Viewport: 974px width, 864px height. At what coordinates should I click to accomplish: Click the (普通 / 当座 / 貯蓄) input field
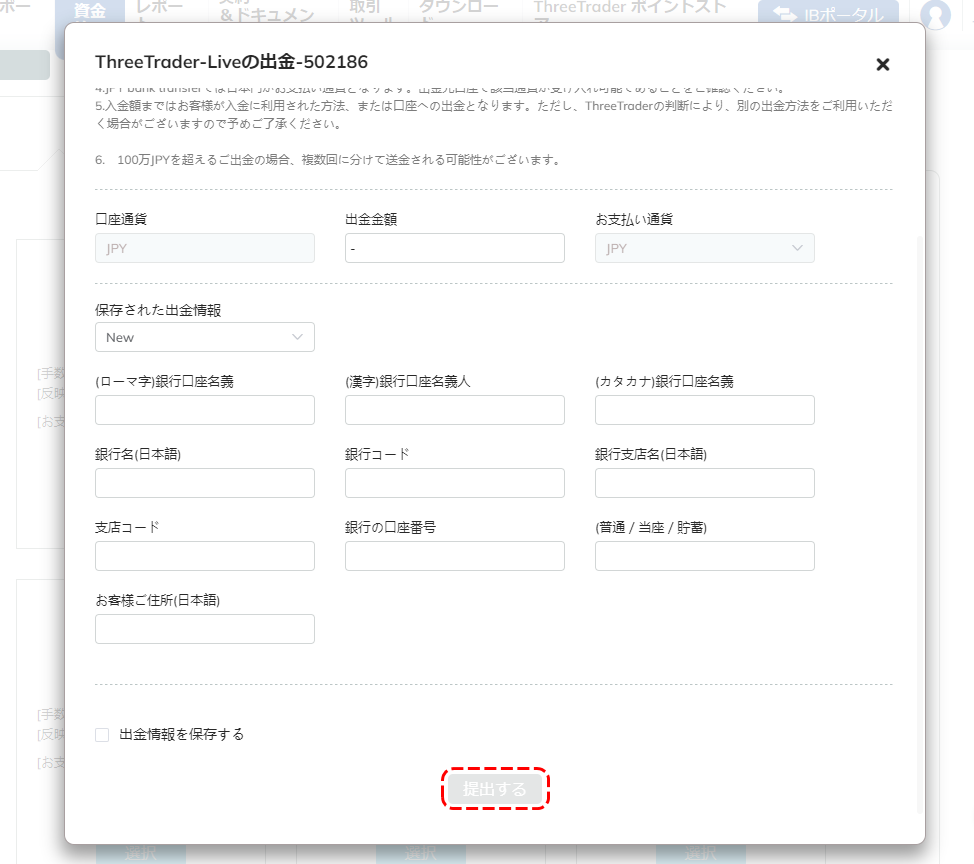pyautogui.click(x=704, y=556)
